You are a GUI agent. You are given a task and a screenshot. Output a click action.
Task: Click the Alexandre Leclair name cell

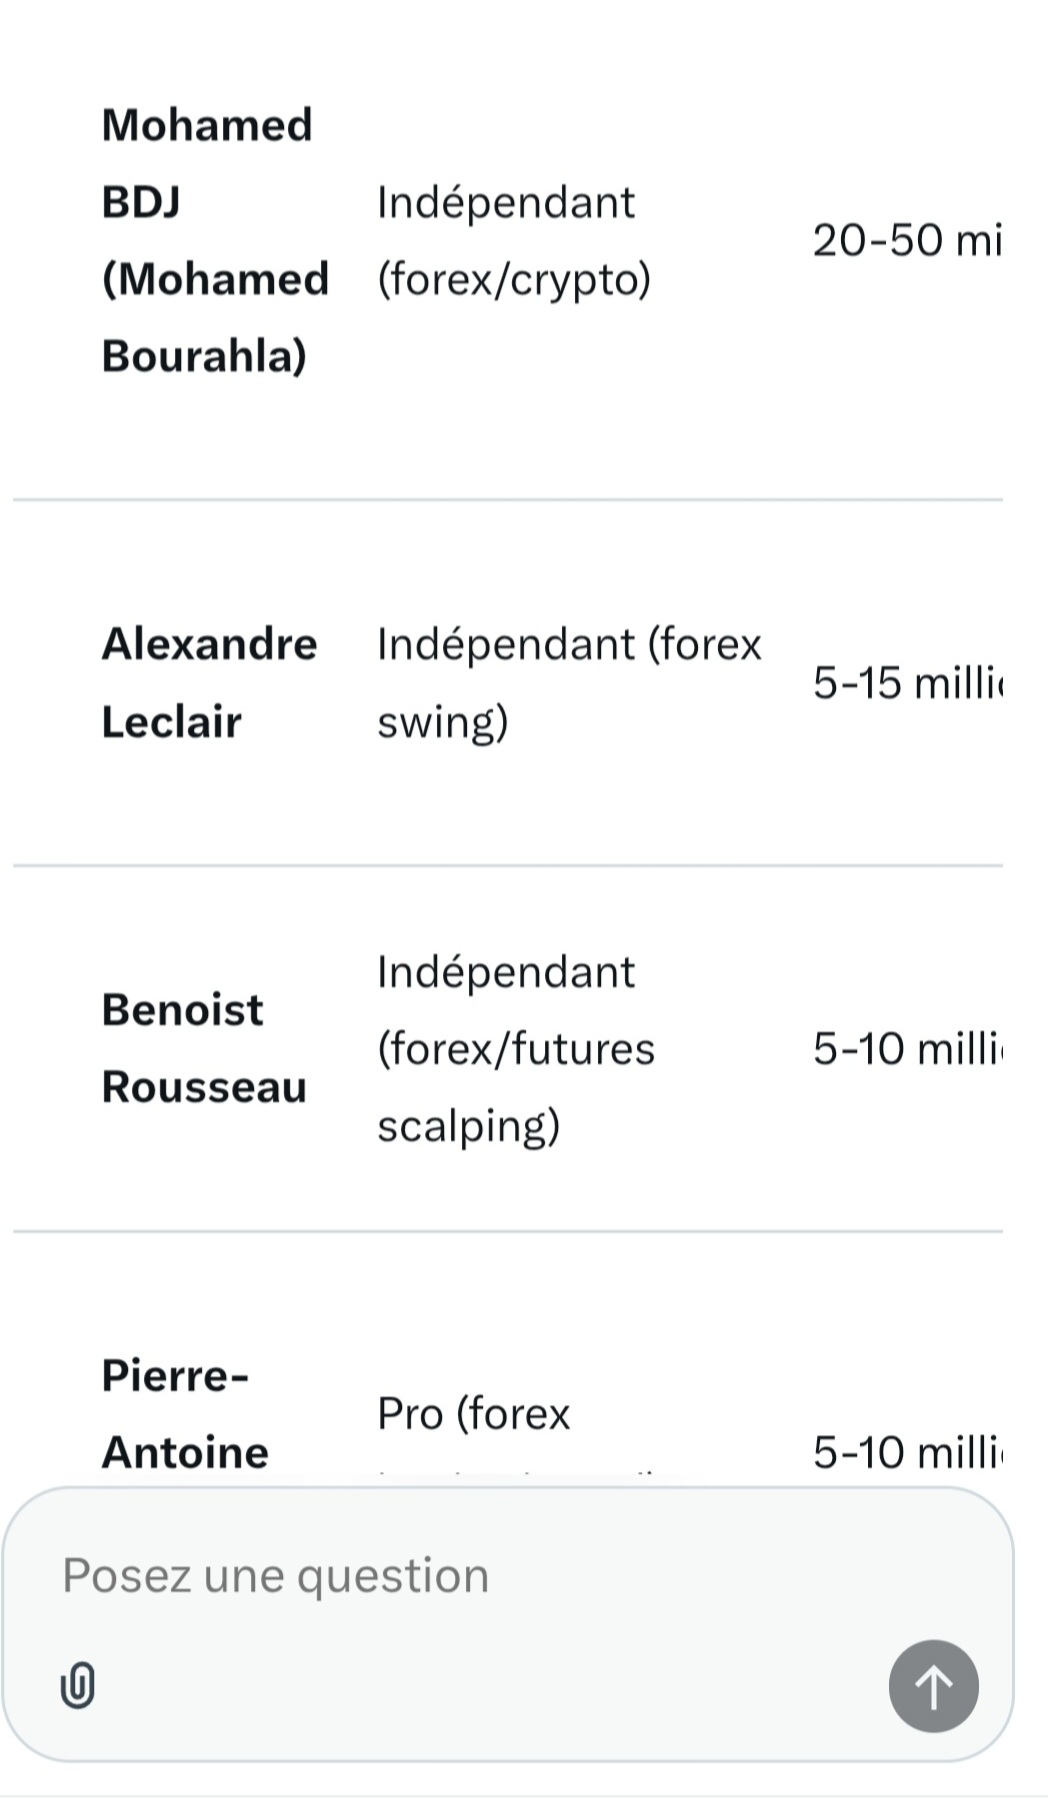(x=209, y=682)
